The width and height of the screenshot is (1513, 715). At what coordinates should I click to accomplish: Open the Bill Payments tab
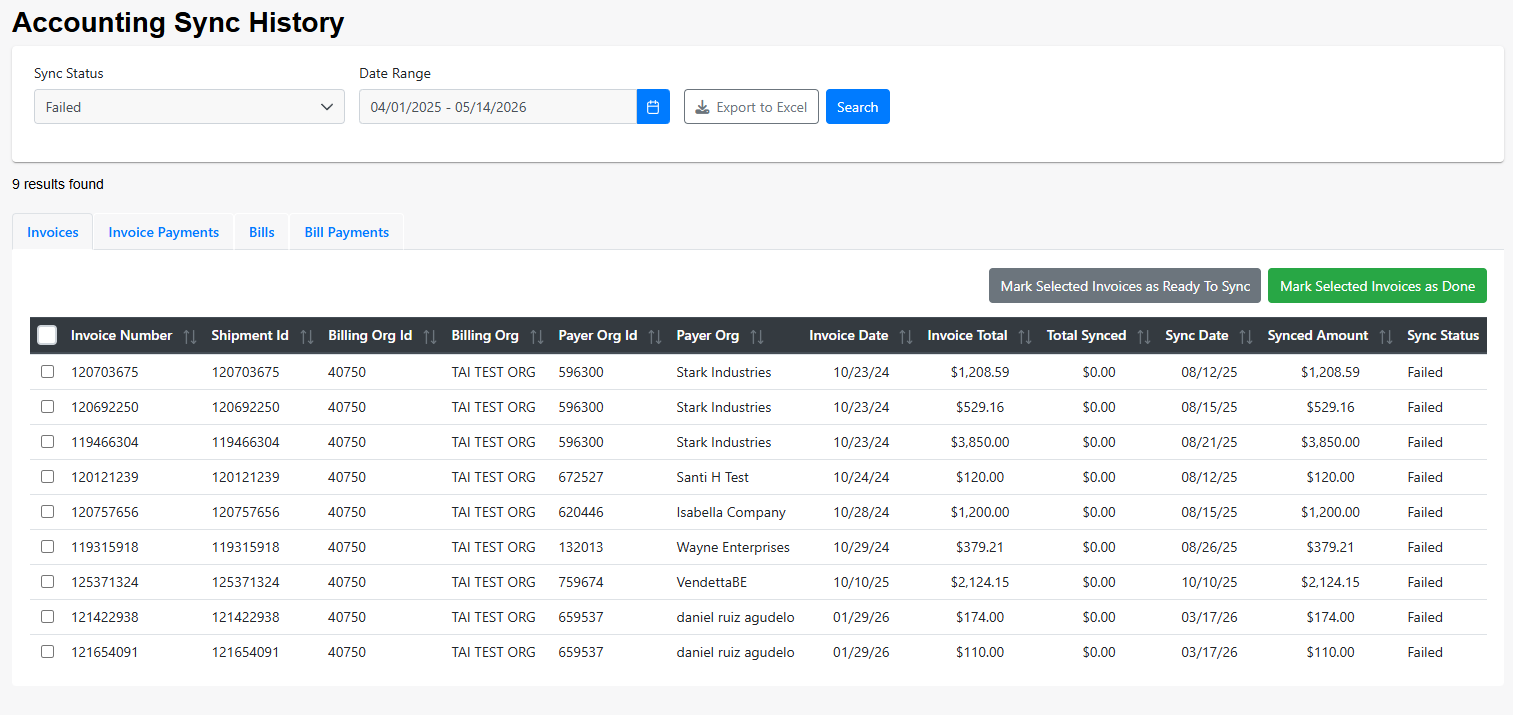(x=346, y=232)
